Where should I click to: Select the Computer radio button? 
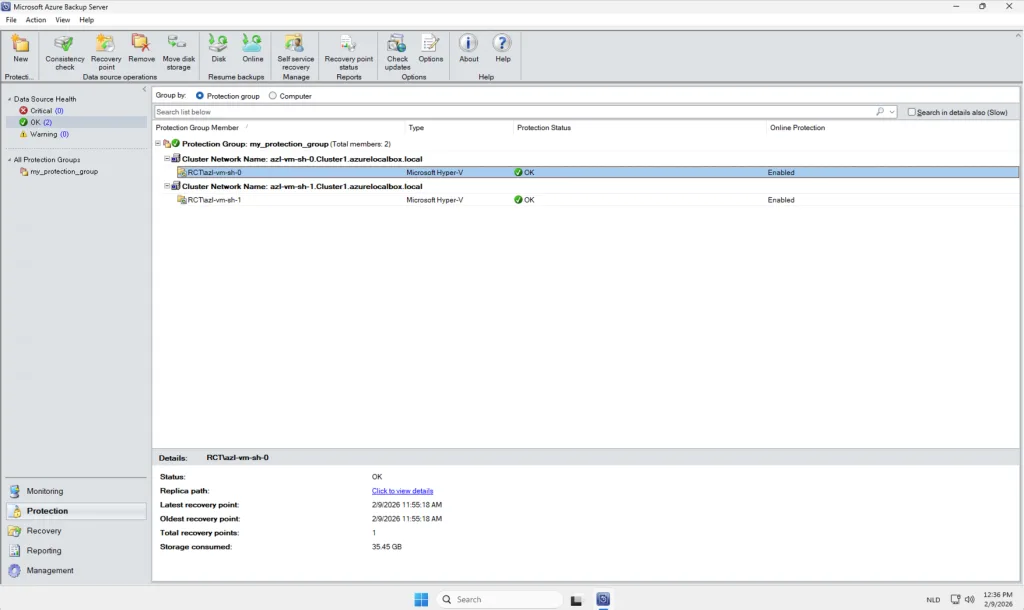(x=273, y=96)
